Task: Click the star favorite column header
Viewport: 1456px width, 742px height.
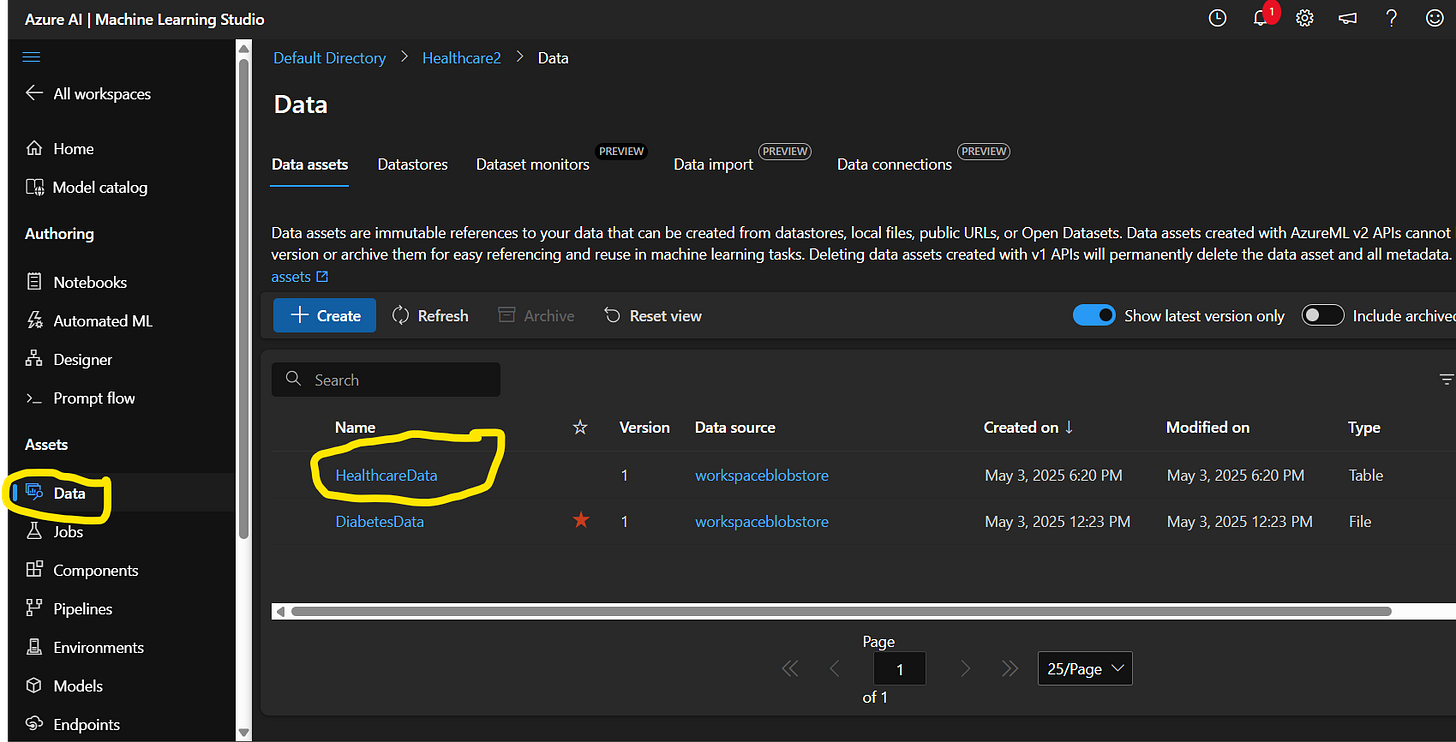Action: pos(580,427)
